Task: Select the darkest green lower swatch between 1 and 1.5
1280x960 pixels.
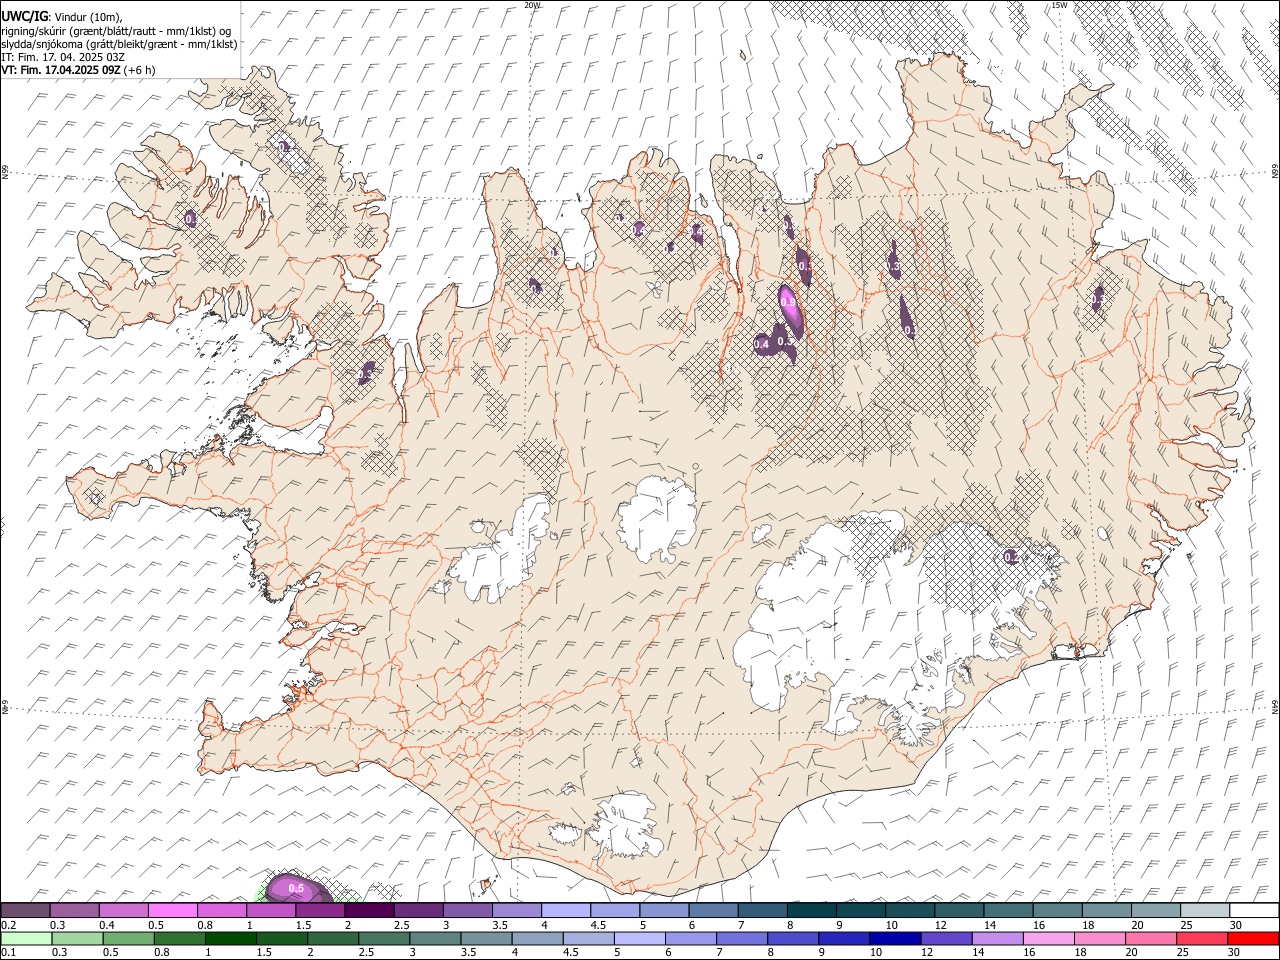Action: 231,938
